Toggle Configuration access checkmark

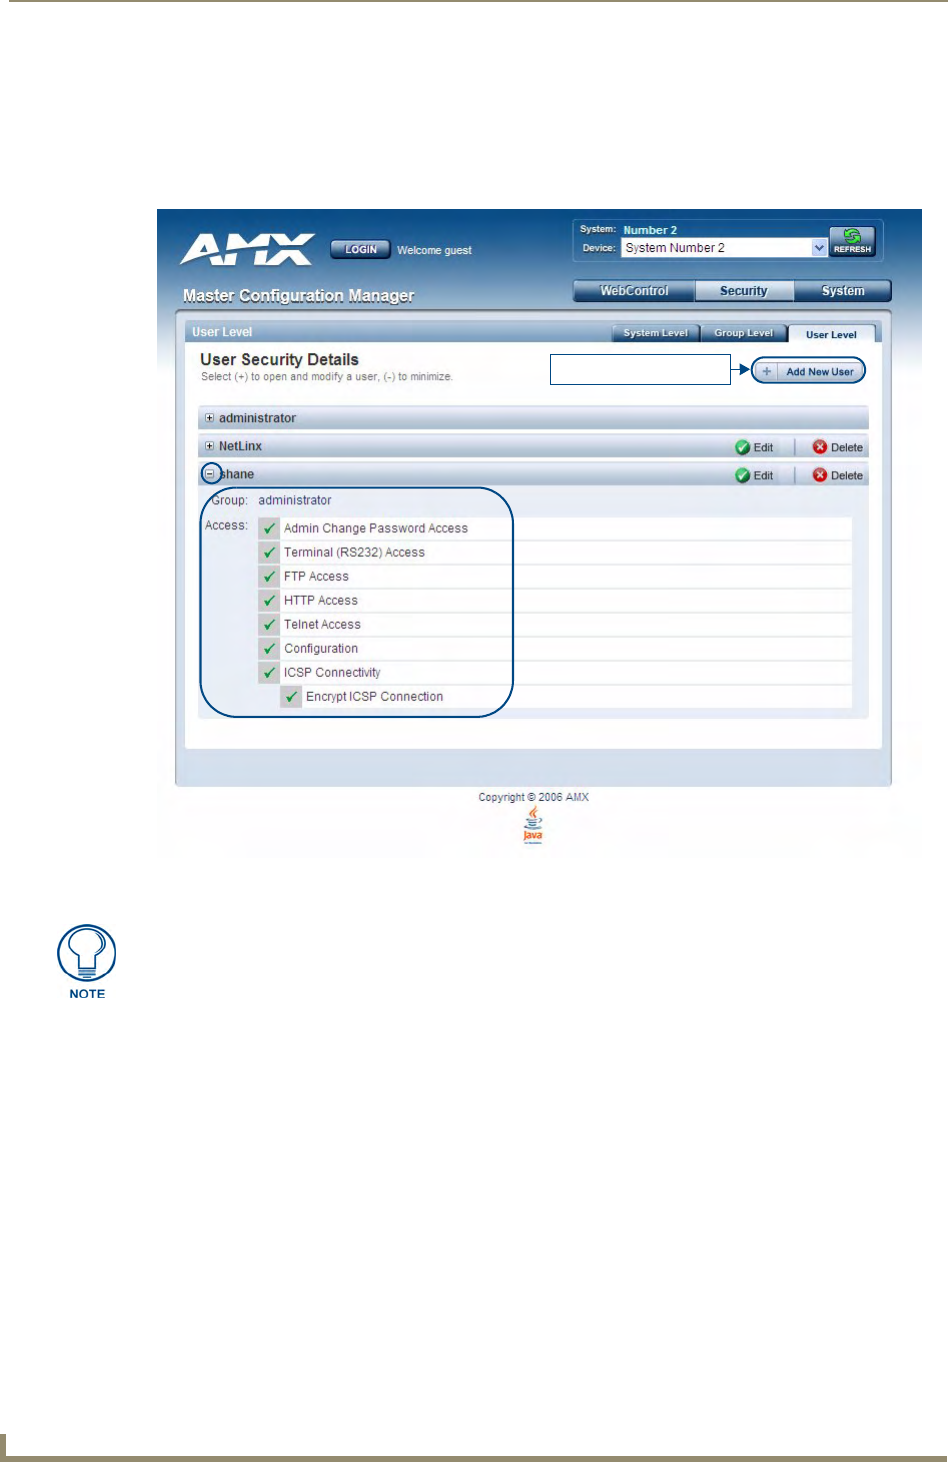coord(269,648)
